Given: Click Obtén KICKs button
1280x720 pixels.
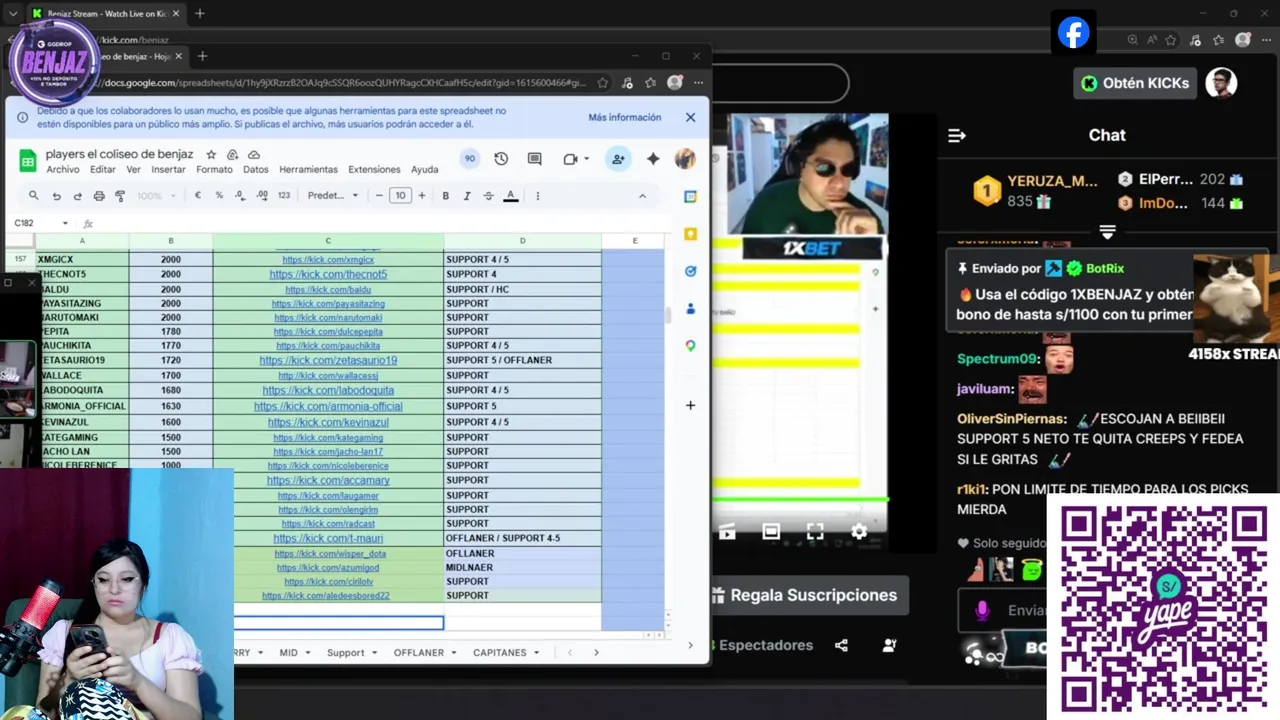Looking at the screenshot, I should click(x=1135, y=83).
